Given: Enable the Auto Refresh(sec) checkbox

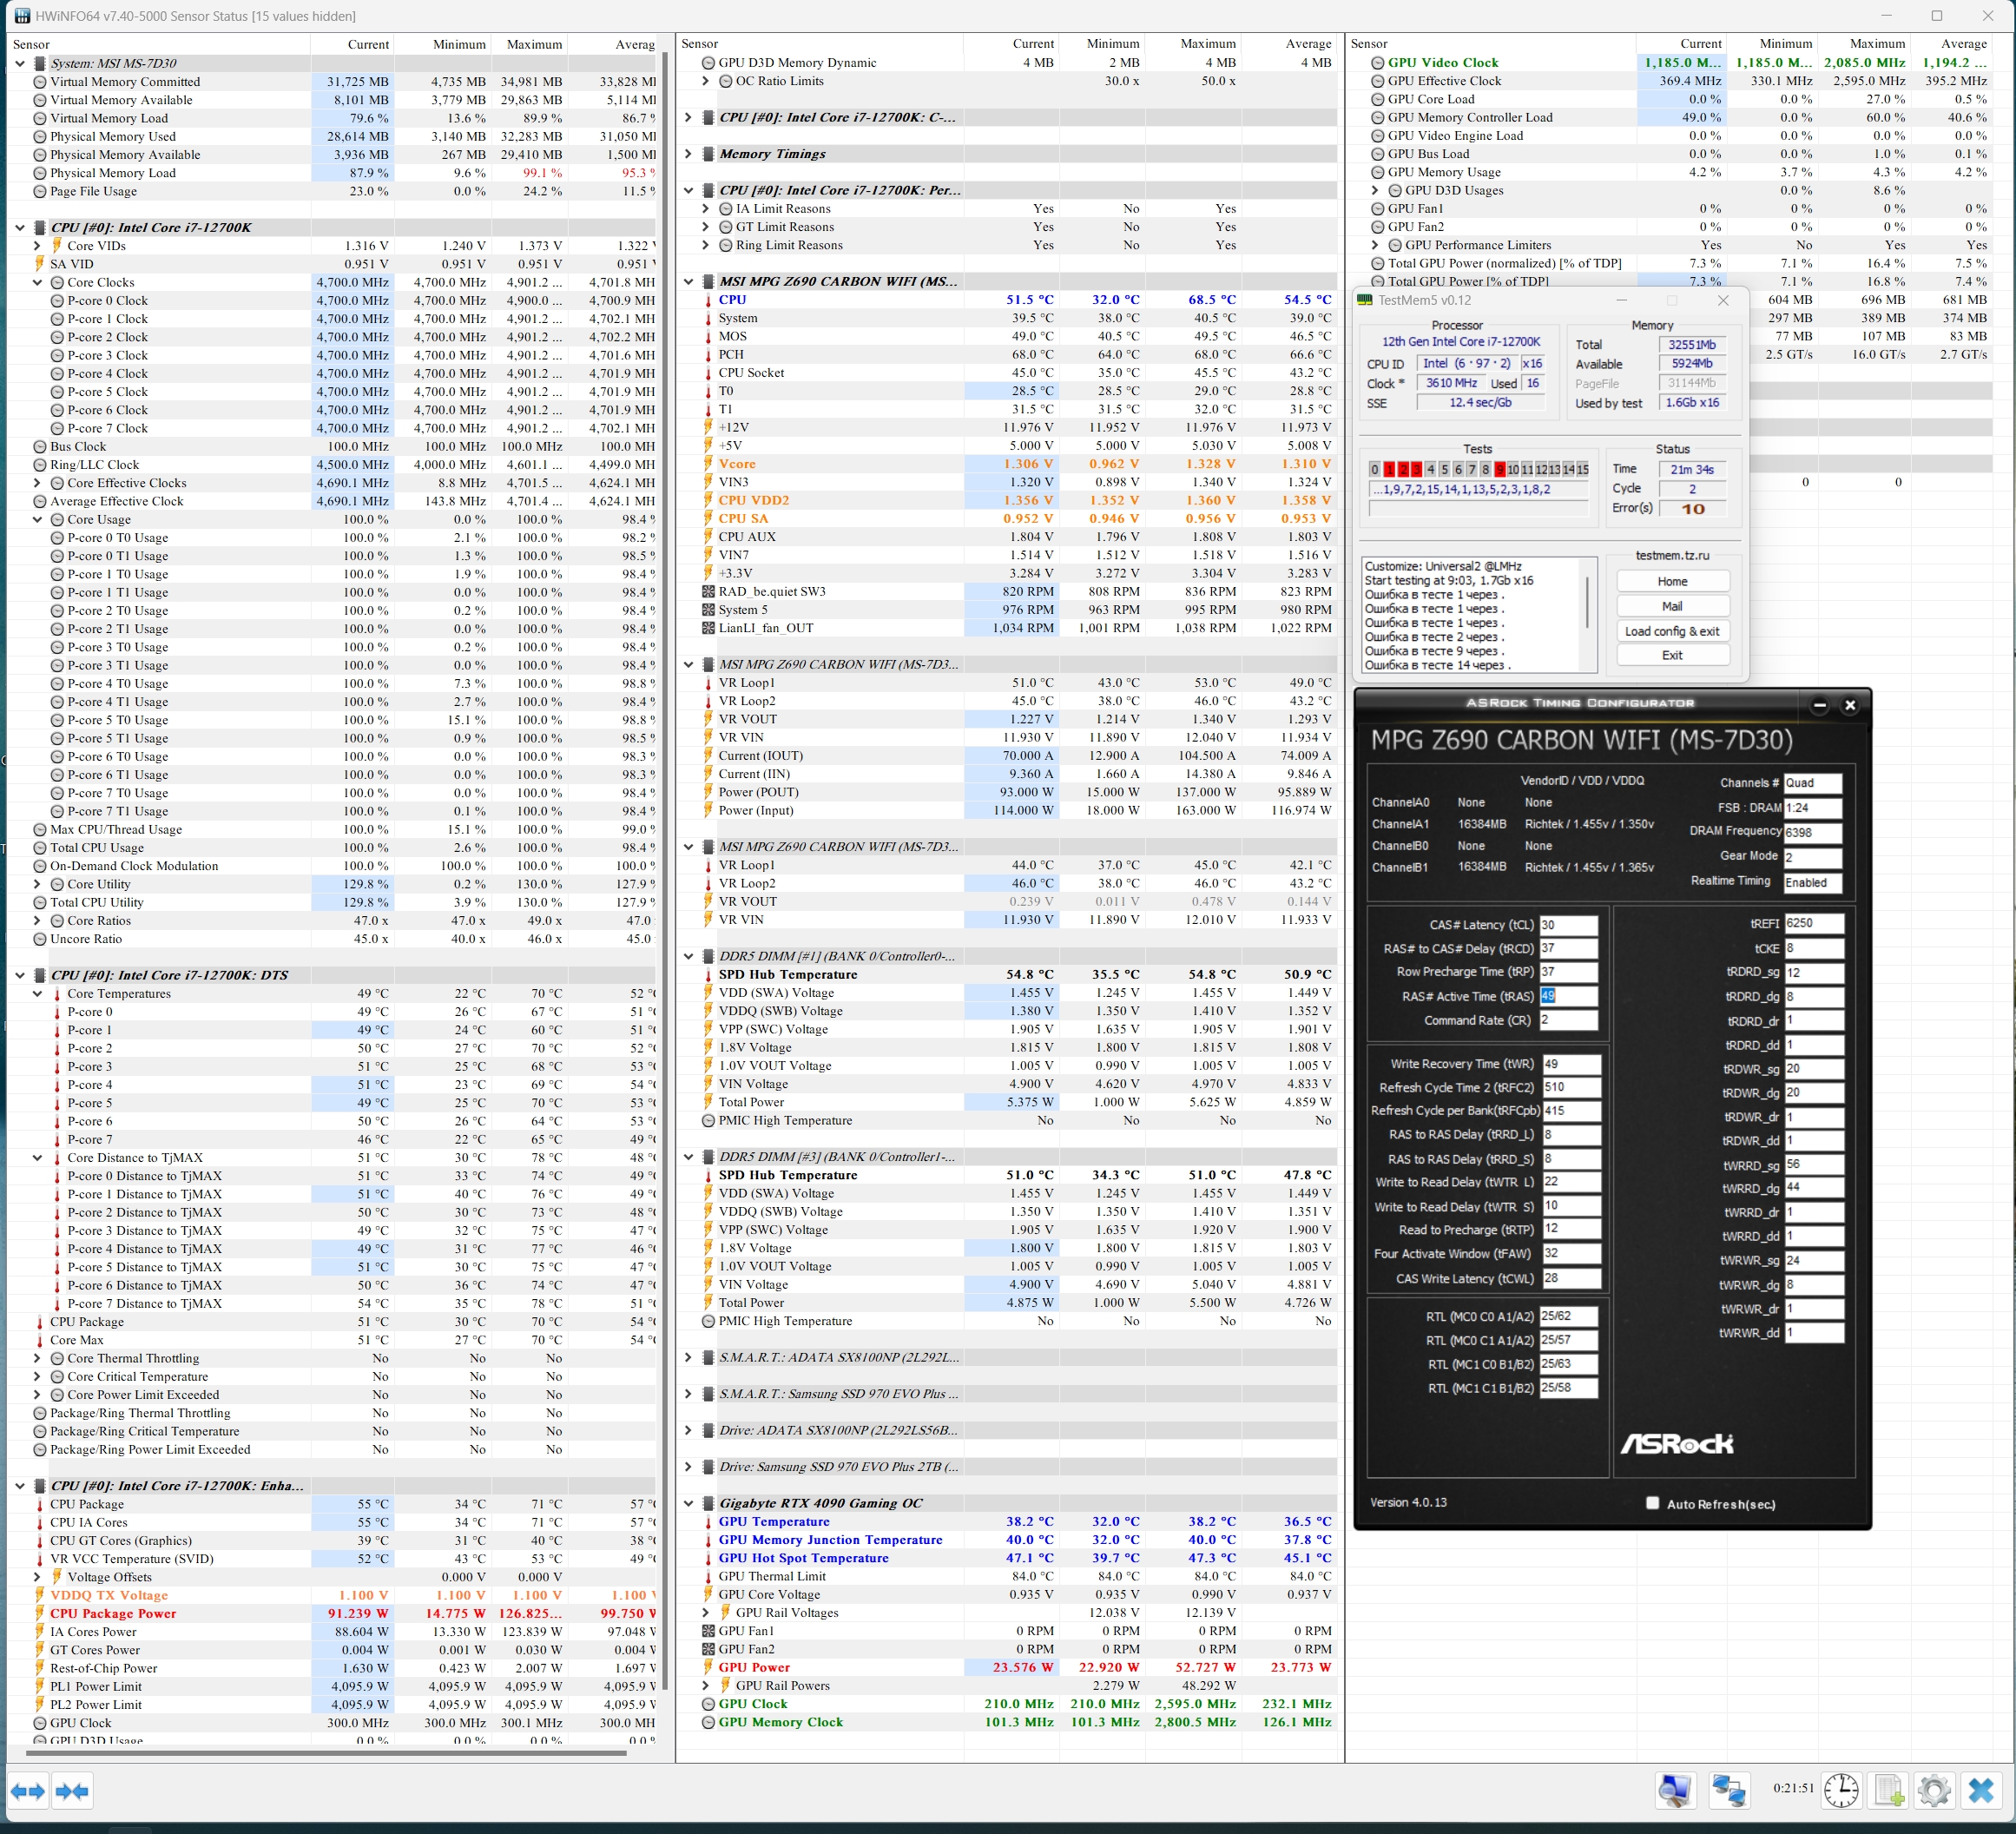Looking at the screenshot, I should (1652, 1503).
